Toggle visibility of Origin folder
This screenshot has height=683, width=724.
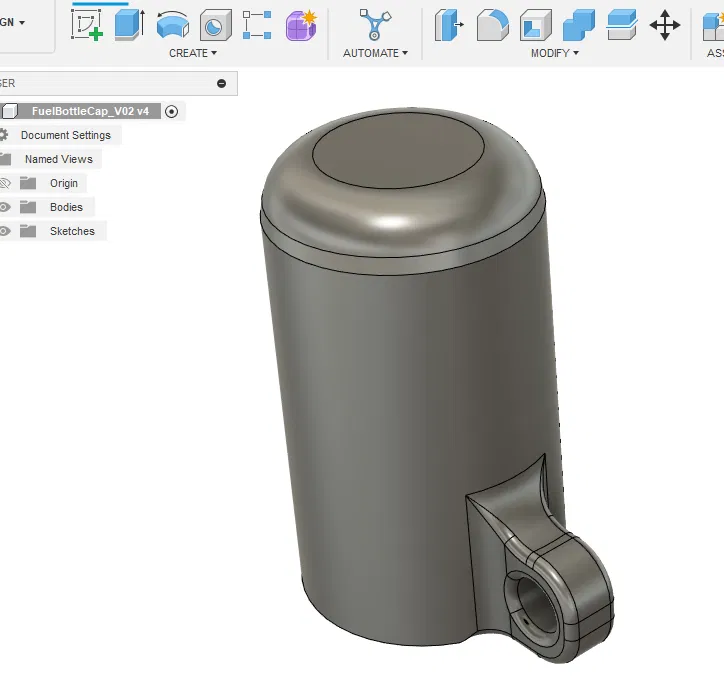coord(5,183)
